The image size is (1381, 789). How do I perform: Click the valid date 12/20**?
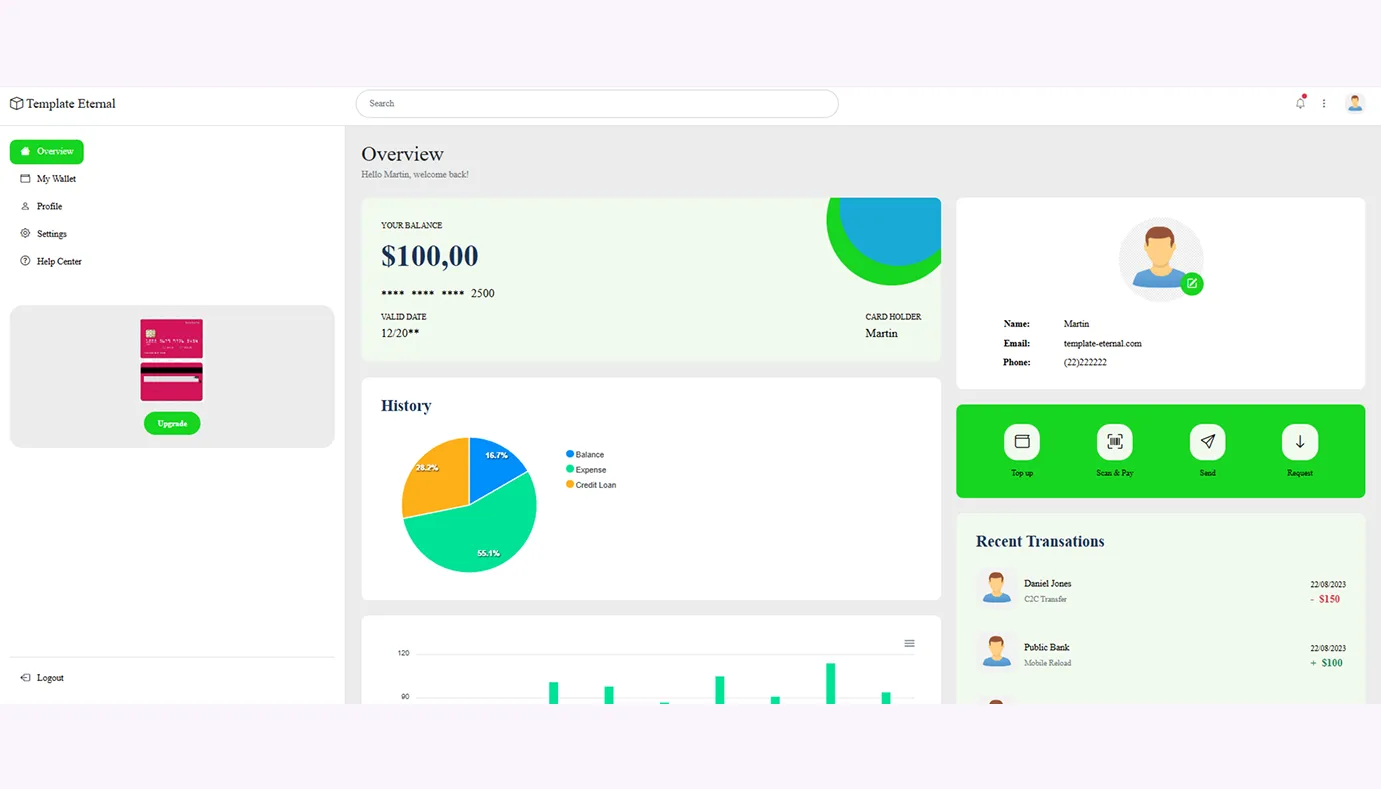coord(400,334)
